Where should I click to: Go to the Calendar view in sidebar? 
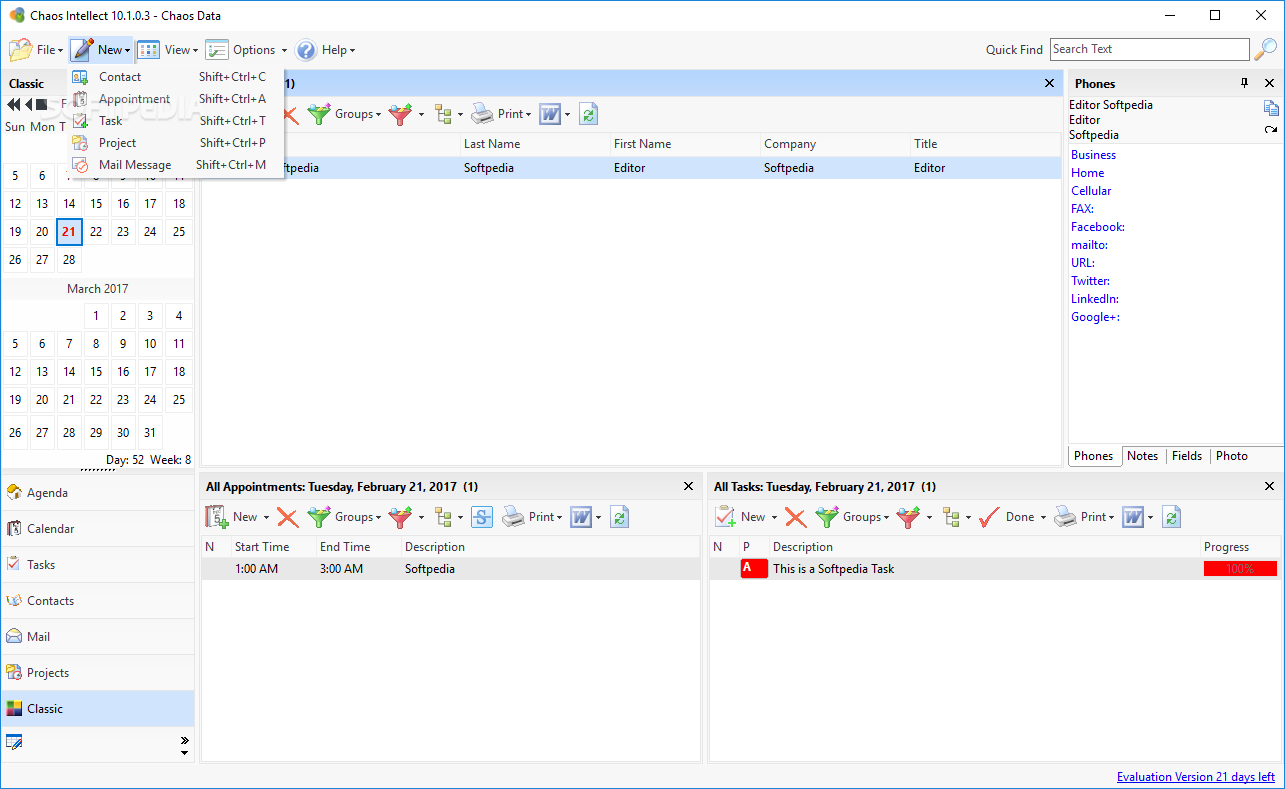pyautogui.click(x=98, y=529)
